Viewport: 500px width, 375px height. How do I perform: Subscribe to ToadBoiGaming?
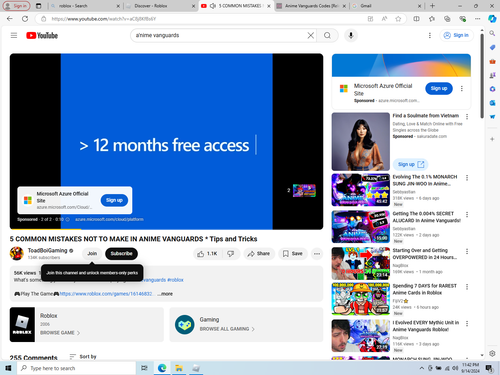121,254
